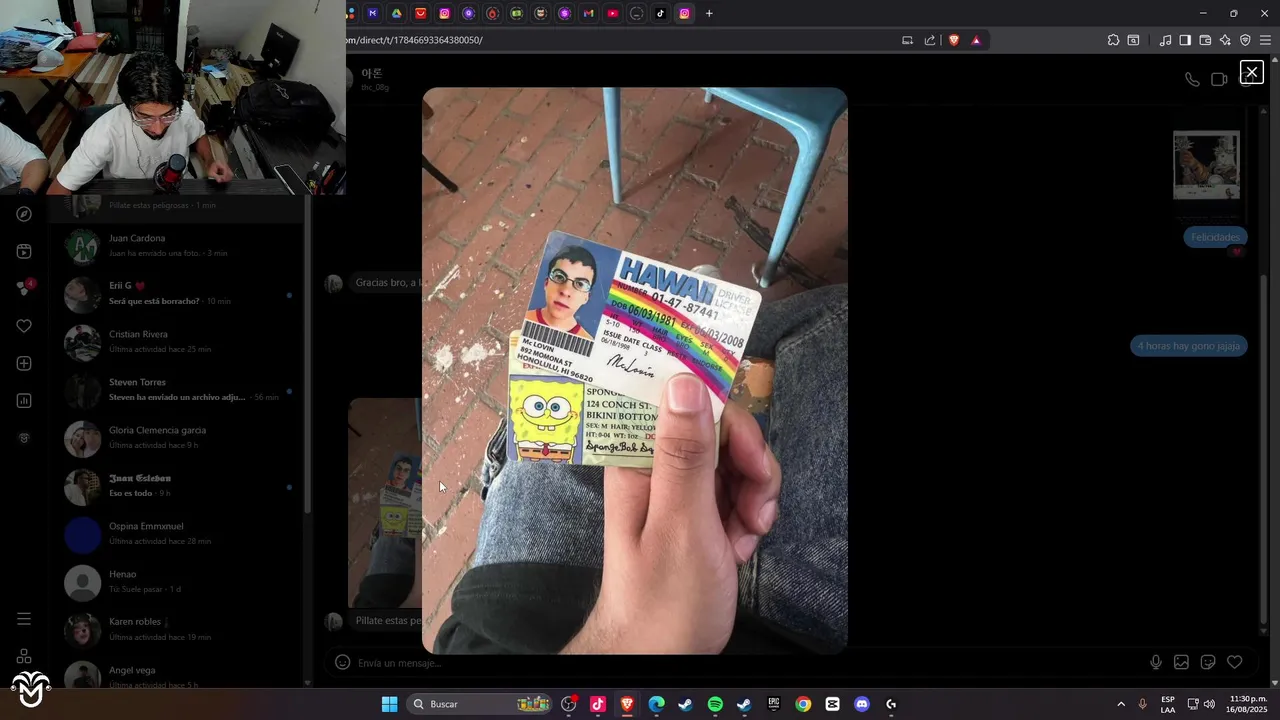The width and height of the screenshot is (1280, 720).
Task: Open the ESP LAA language selector
Action: pos(1168,704)
